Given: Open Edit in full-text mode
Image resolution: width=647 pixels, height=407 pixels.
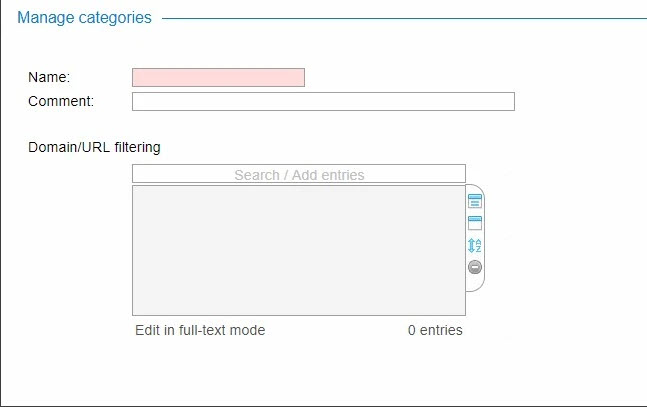Looking at the screenshot, I should click(200, 330).
